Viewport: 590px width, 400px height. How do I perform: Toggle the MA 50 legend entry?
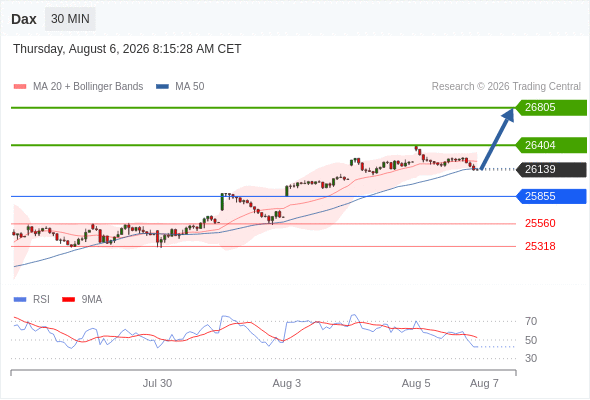click(180, 87)
